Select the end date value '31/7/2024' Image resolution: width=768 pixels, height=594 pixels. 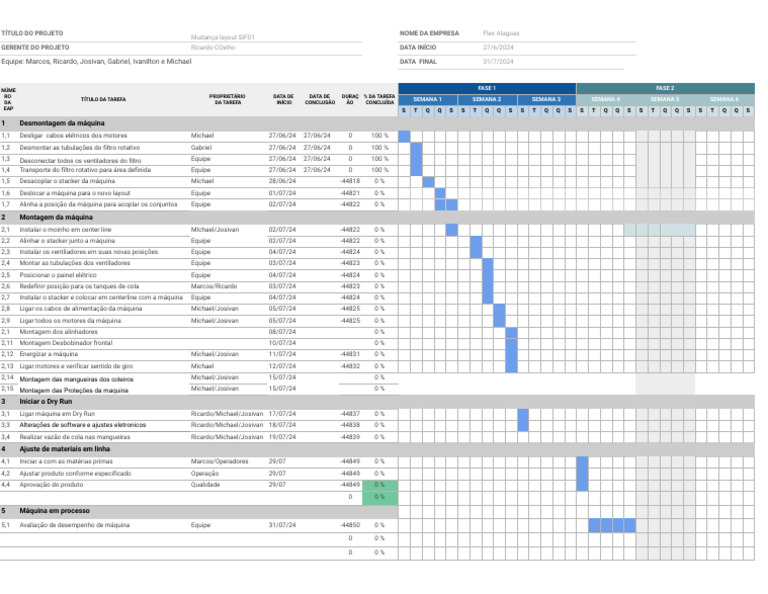click(x=498, y=62)
